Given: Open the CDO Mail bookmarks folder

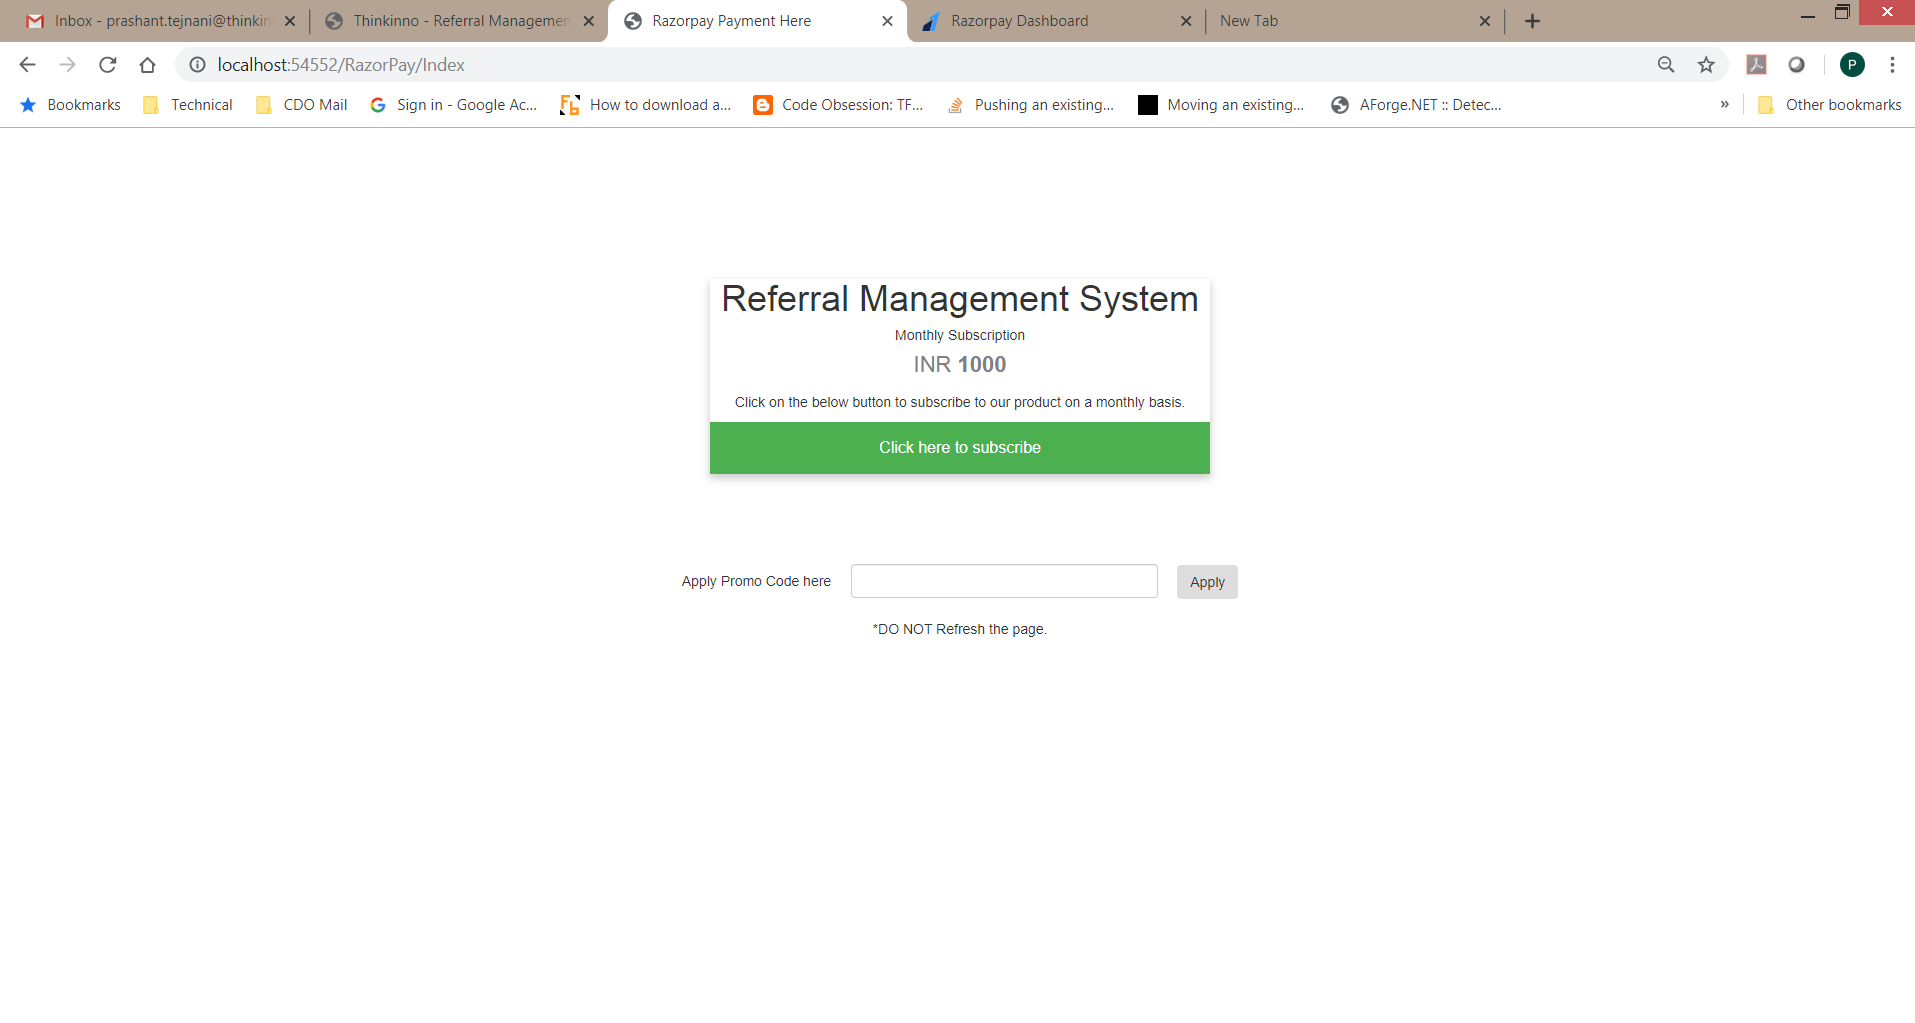Looking at the screenshot, I should pos(301,105).
